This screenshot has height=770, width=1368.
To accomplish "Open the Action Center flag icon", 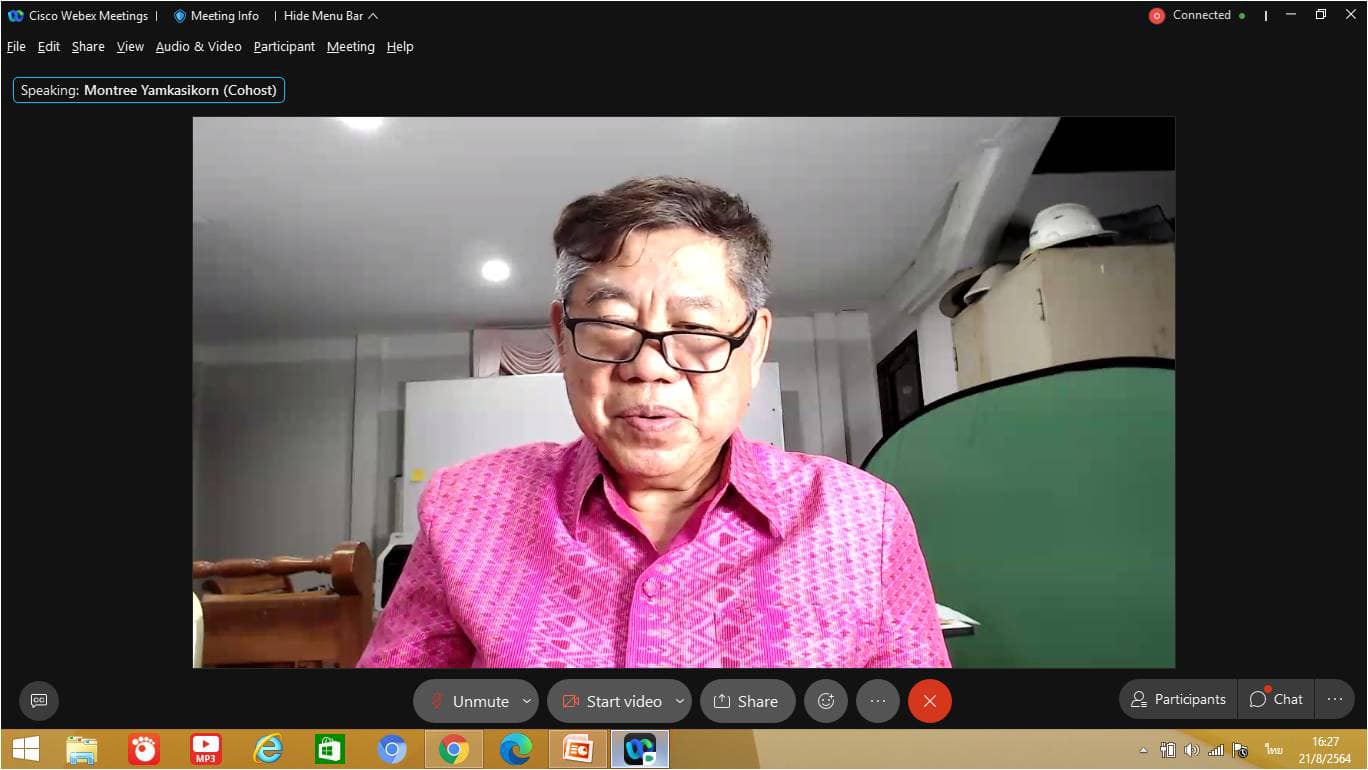I will tap(1241, 750).
